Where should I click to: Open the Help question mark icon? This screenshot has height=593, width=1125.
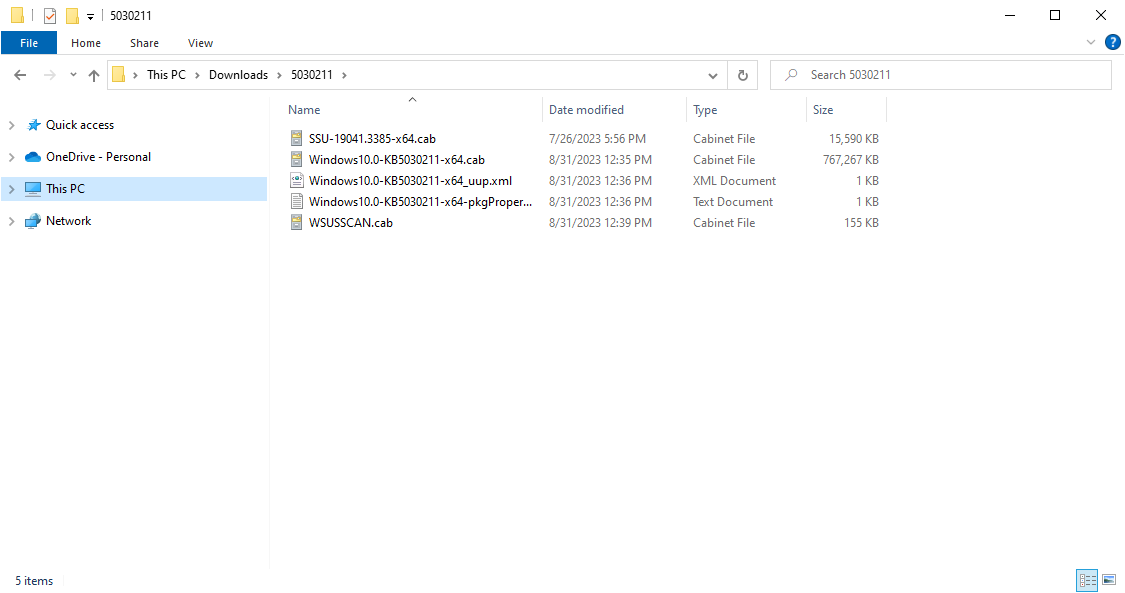(x=1113, y=42)
